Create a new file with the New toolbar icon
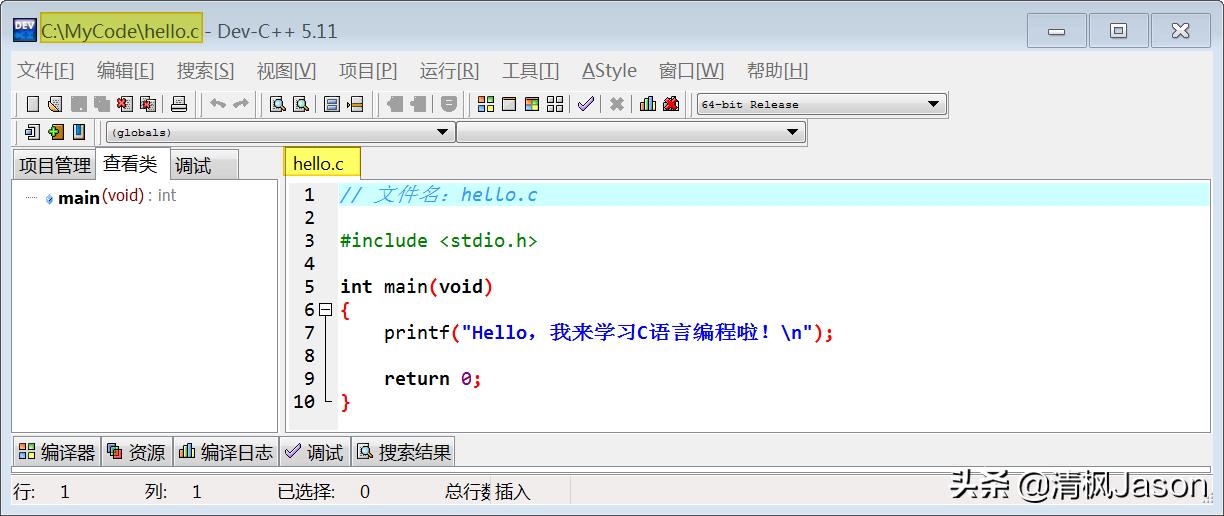Screen dimensions: 1224x516 point(33,104)
